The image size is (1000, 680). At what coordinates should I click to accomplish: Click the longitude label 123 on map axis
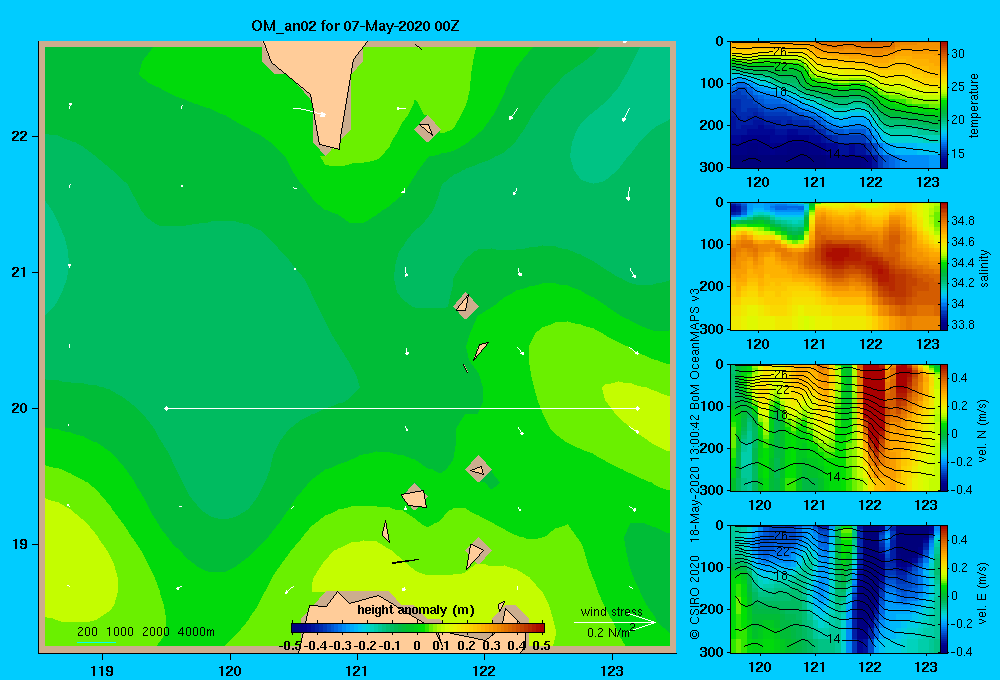[x=612, y=670]
